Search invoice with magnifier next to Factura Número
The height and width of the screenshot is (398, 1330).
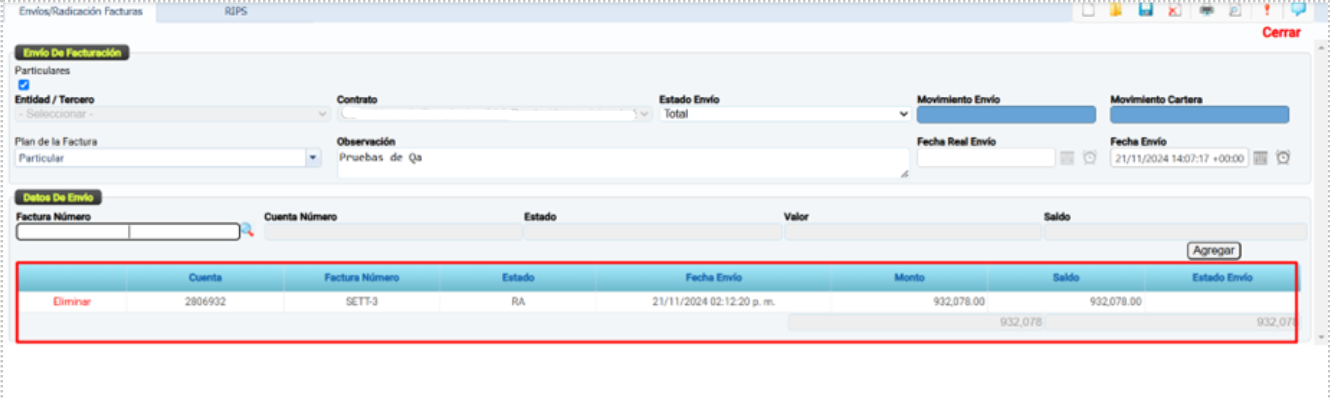pos(247,231)
